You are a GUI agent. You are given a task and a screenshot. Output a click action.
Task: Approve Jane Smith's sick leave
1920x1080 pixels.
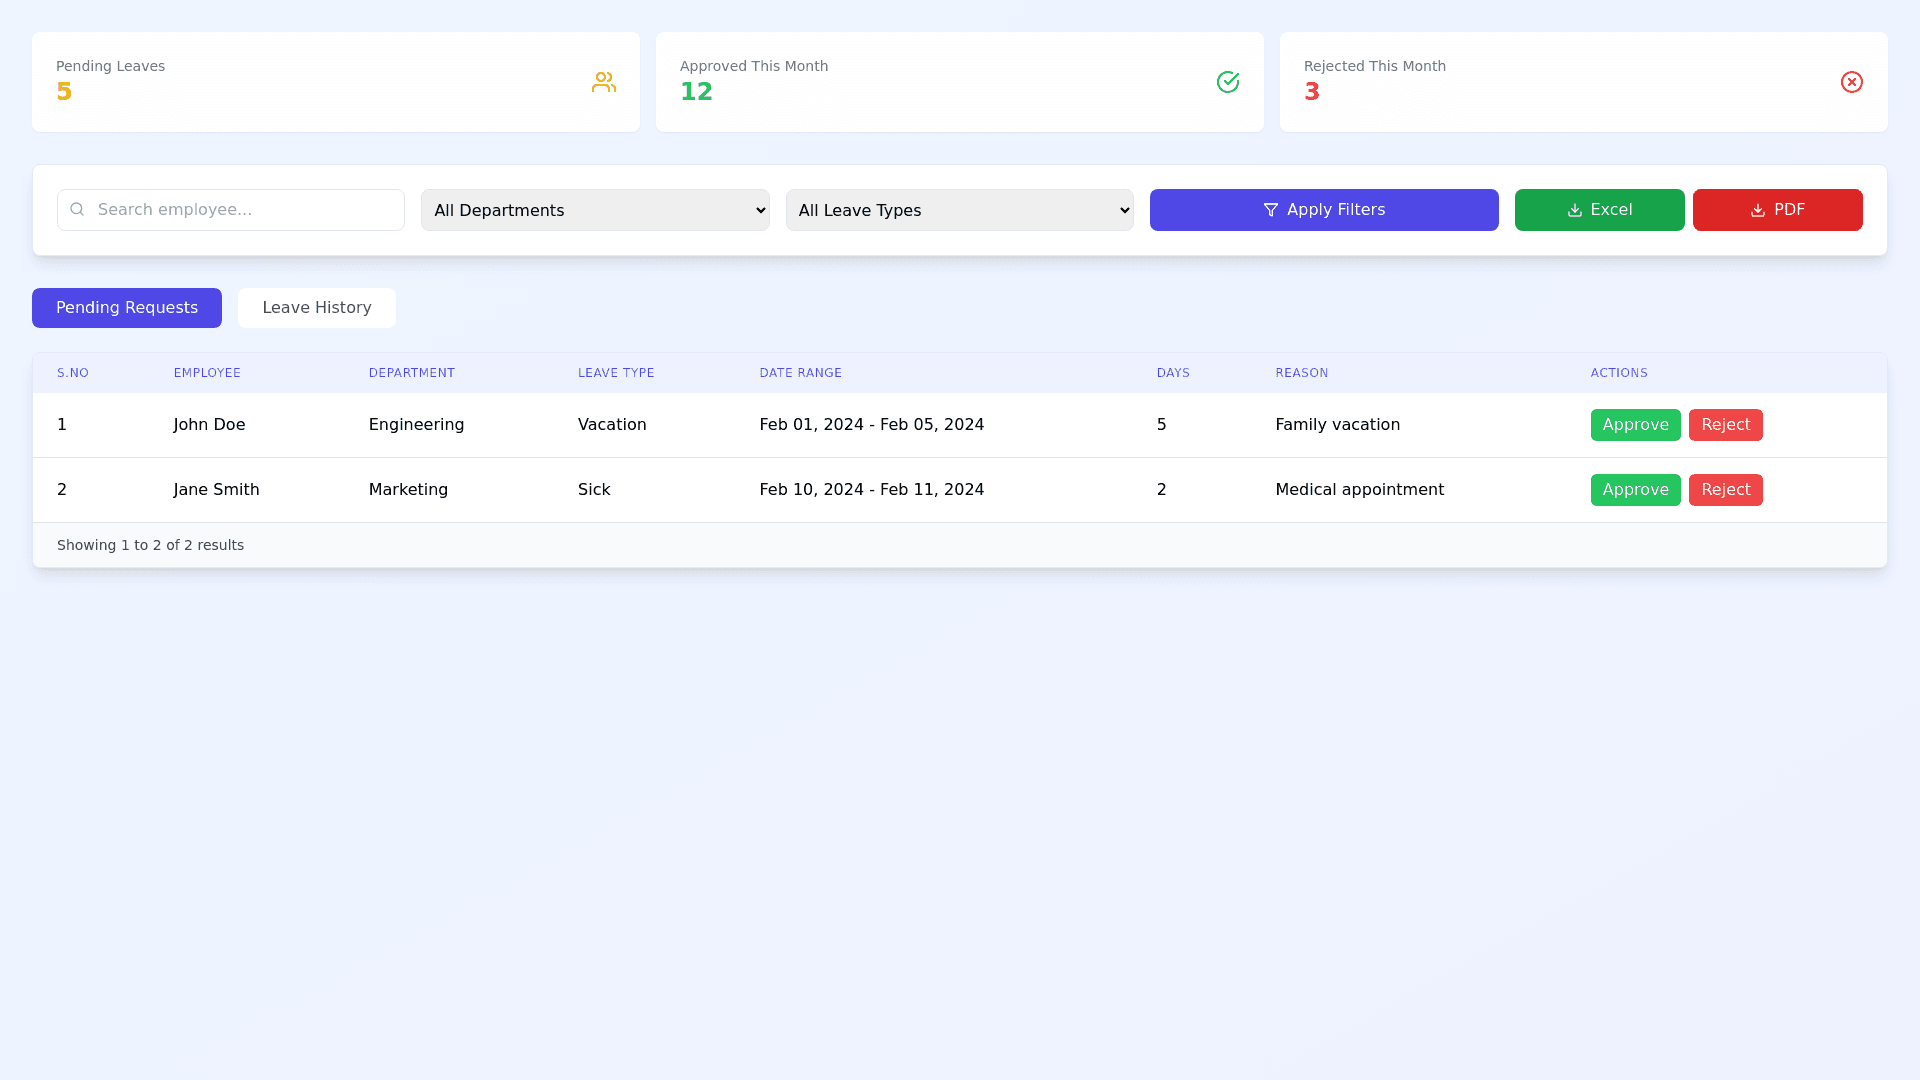click(1635, 490)
